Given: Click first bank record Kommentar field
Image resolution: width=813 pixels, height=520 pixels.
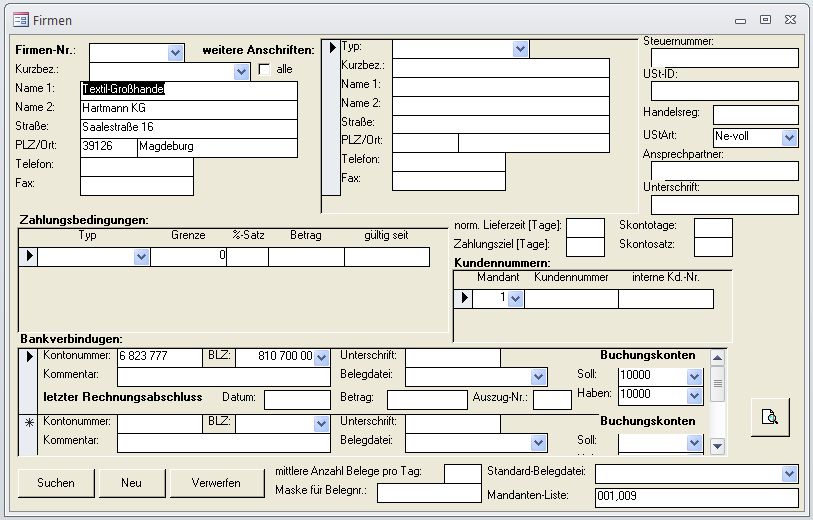Looking at the screenshot, I should coord(223,377).
